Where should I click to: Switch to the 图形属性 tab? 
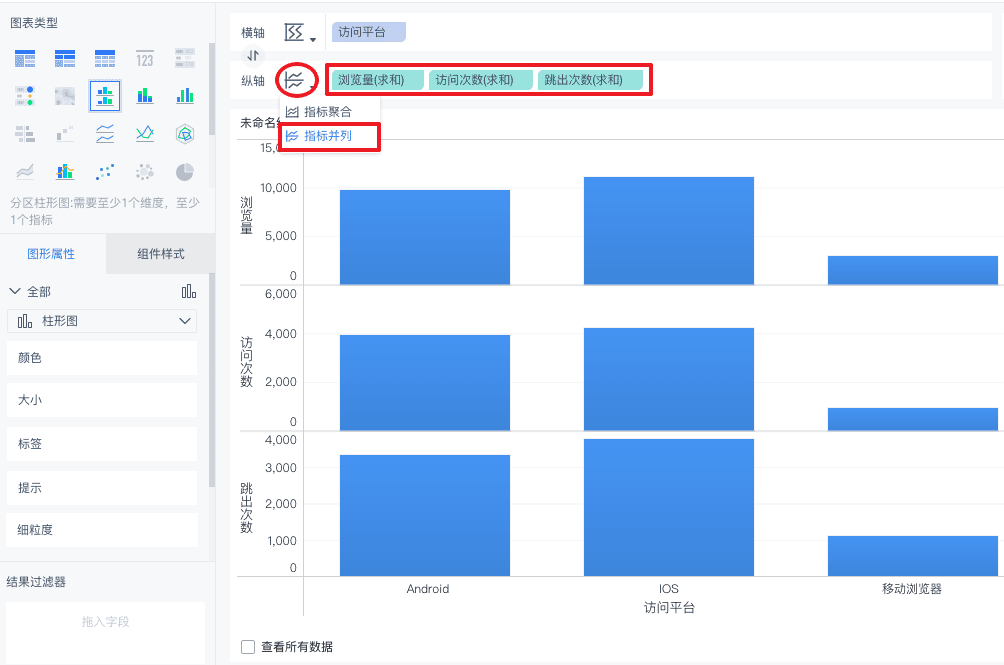51,254
